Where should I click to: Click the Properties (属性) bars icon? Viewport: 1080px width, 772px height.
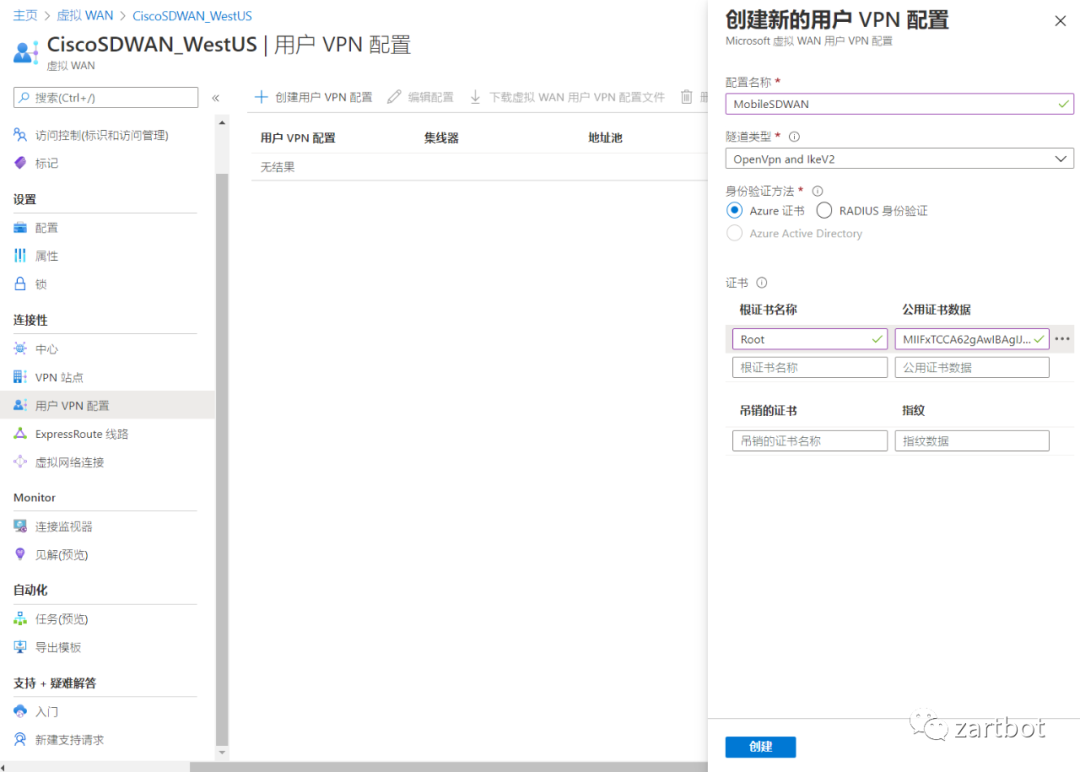coord(20,255)
